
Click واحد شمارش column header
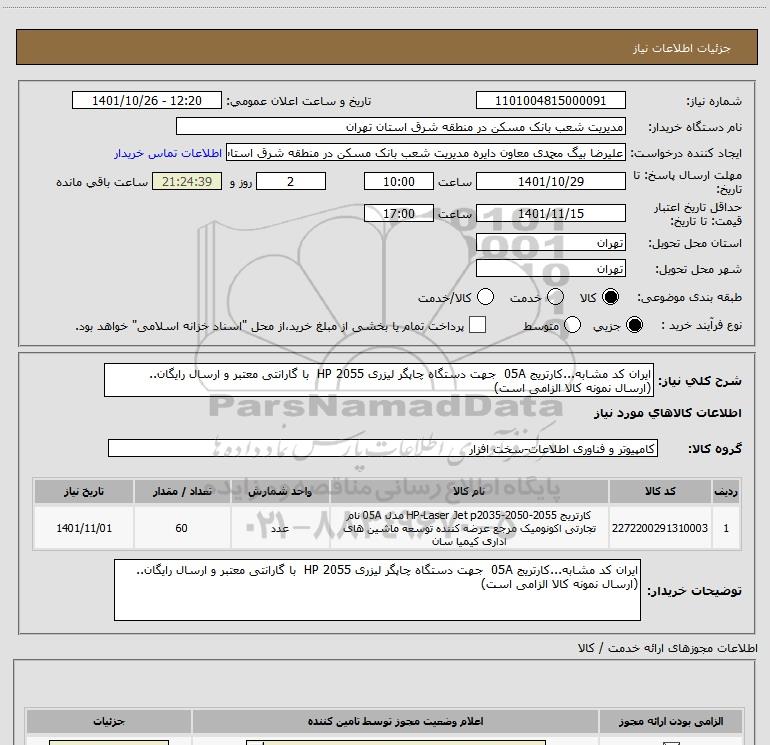[x=280, y=491]
